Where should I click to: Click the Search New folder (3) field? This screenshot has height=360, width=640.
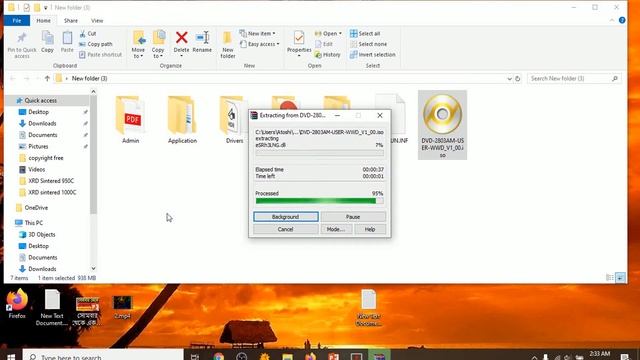[x=574, y=78]
